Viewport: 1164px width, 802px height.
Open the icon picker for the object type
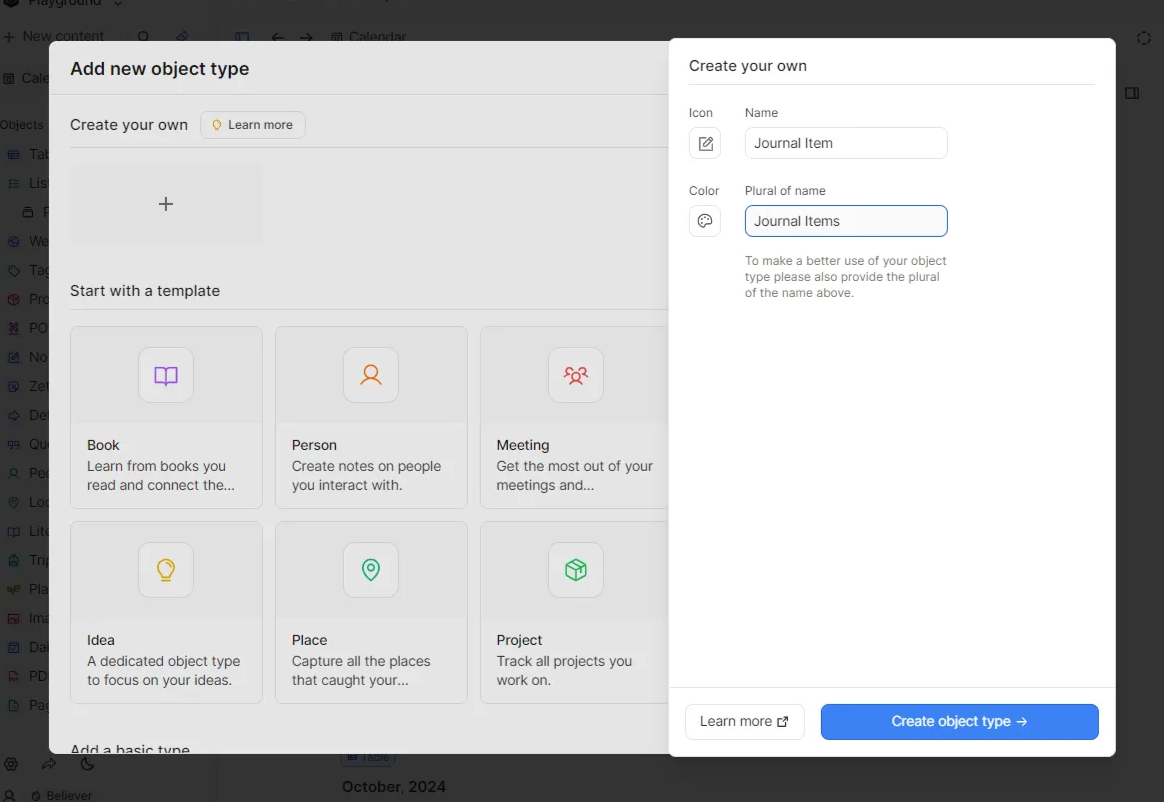tap(704, 143)
